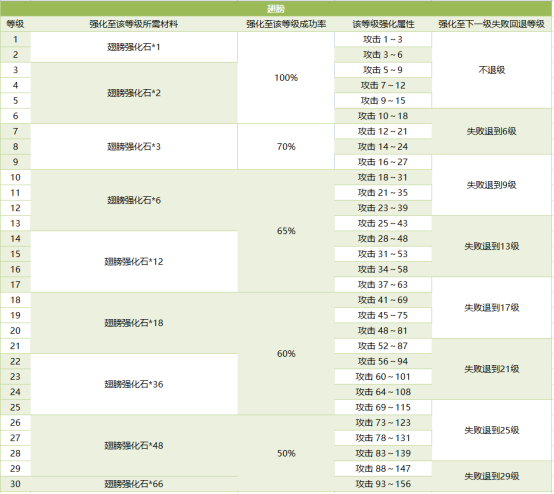Select the 攻击 7～12 attribute cell

[x=383, y=85]
